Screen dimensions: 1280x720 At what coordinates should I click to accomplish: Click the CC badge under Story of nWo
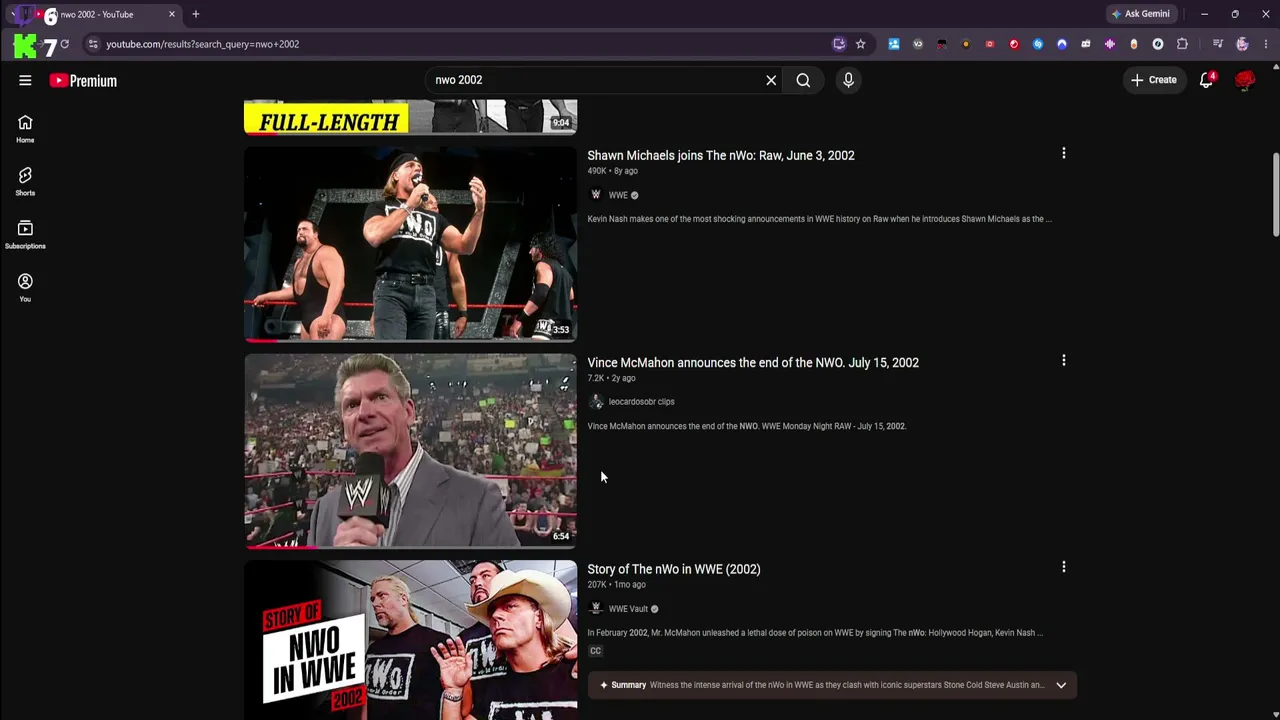[595, 651]
